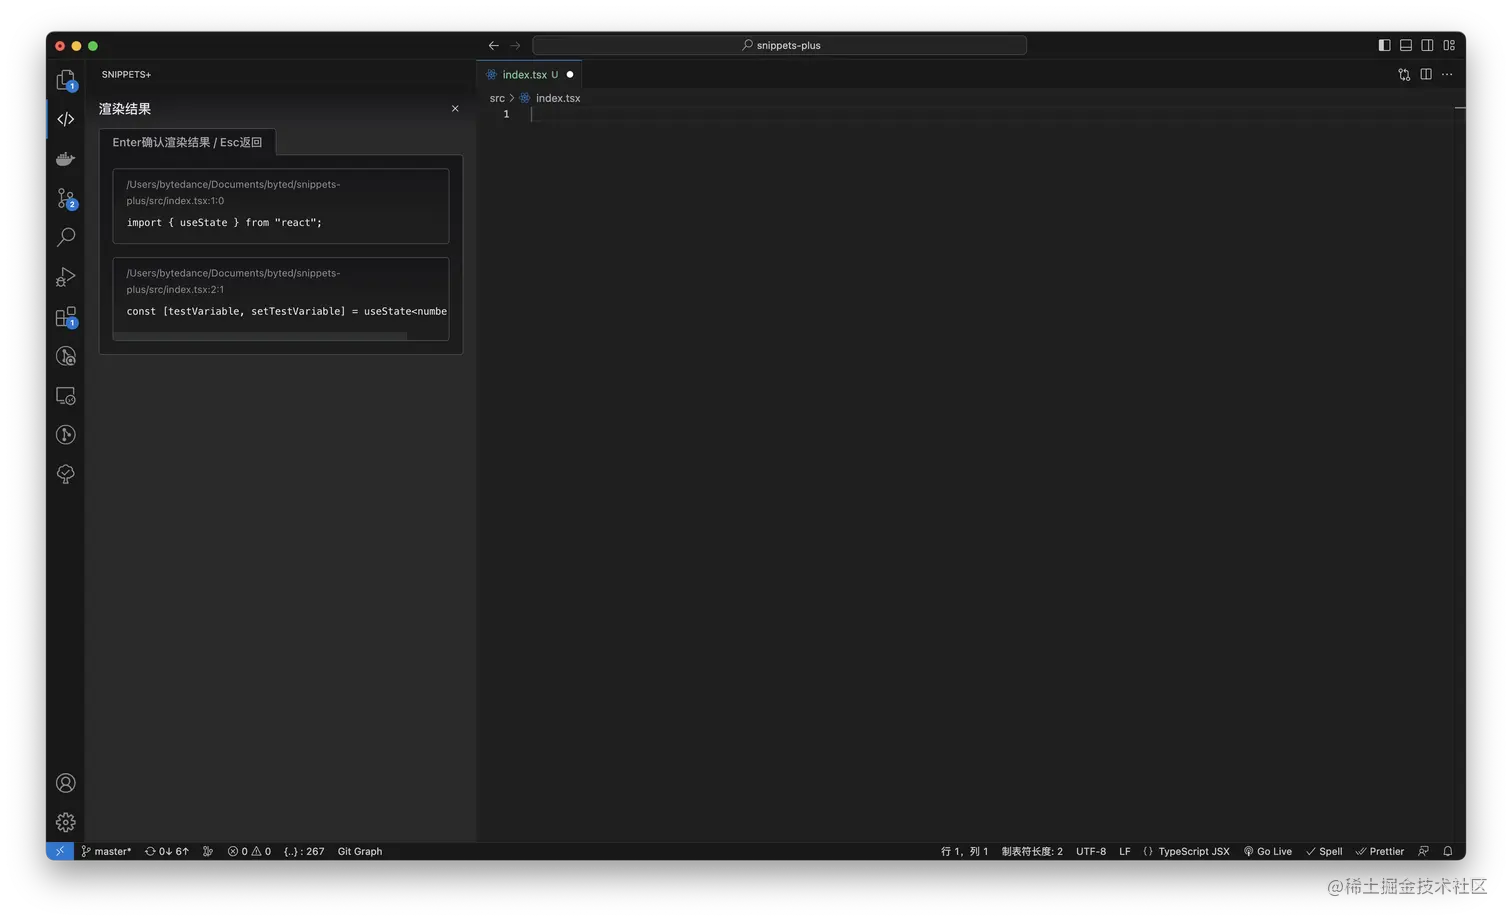The image size is (1512, 921).
Task: Toggle the bottom panel layout
Action: tap(1406, 45)
